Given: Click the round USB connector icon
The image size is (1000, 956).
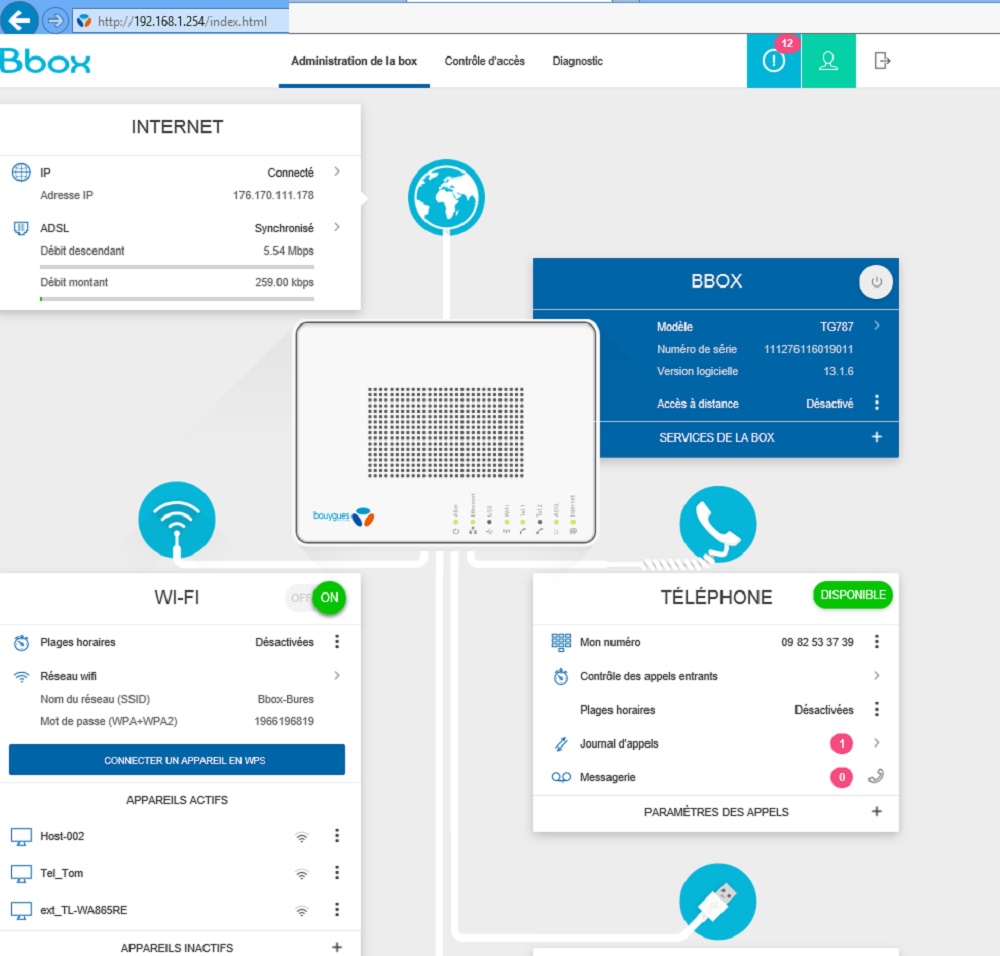Looking at the screenshot, I should [x=717, y=901].
